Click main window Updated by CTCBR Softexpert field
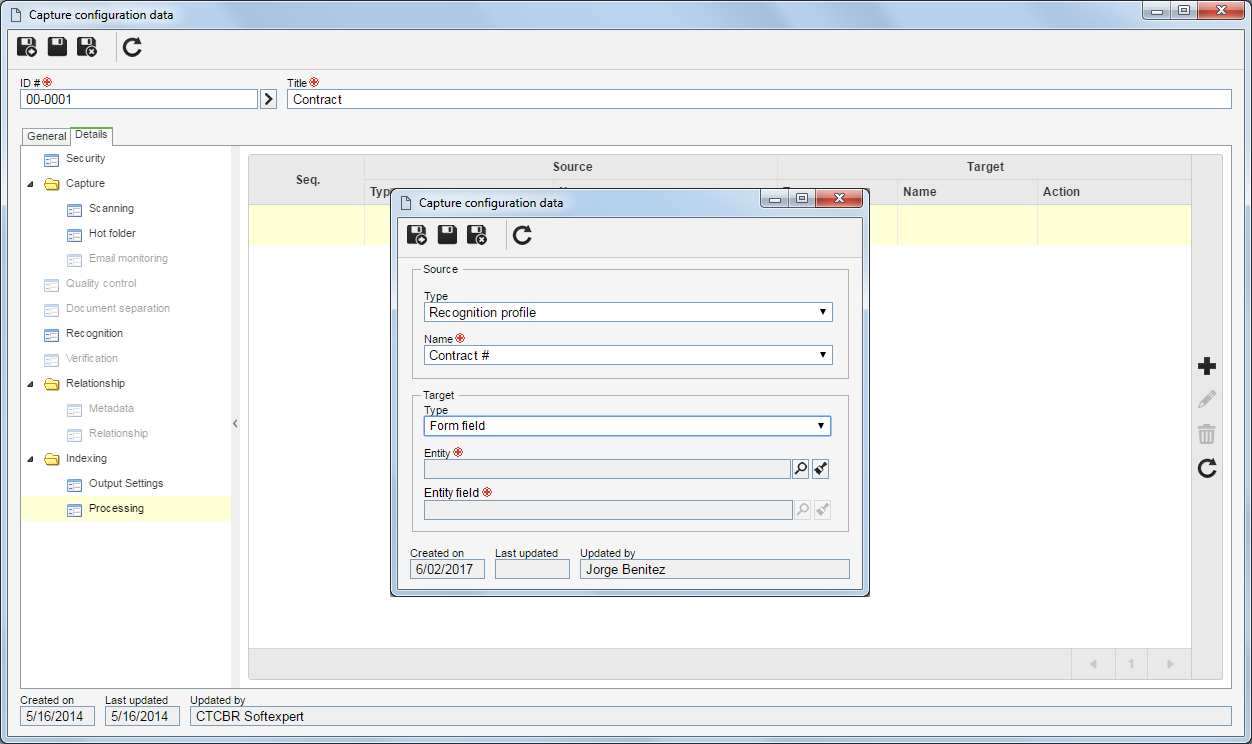The width and height of the screenshot is (1252, 744). click(710, 716)
